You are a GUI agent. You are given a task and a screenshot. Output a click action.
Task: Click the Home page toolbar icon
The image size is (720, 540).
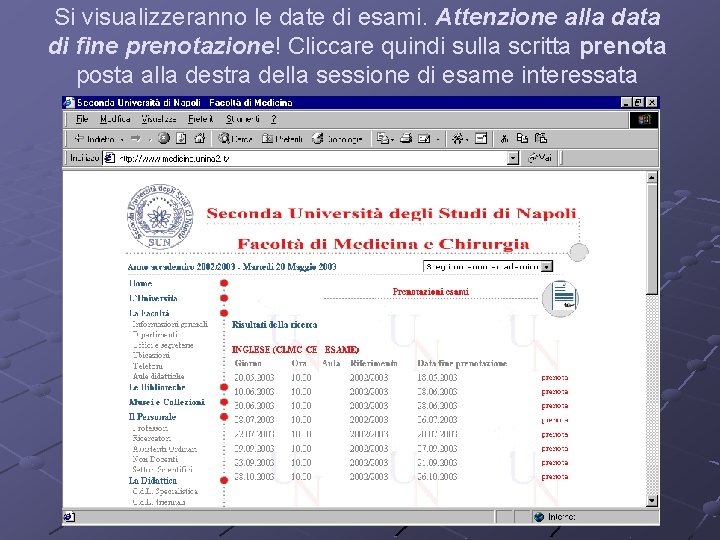tap(199, 138)
